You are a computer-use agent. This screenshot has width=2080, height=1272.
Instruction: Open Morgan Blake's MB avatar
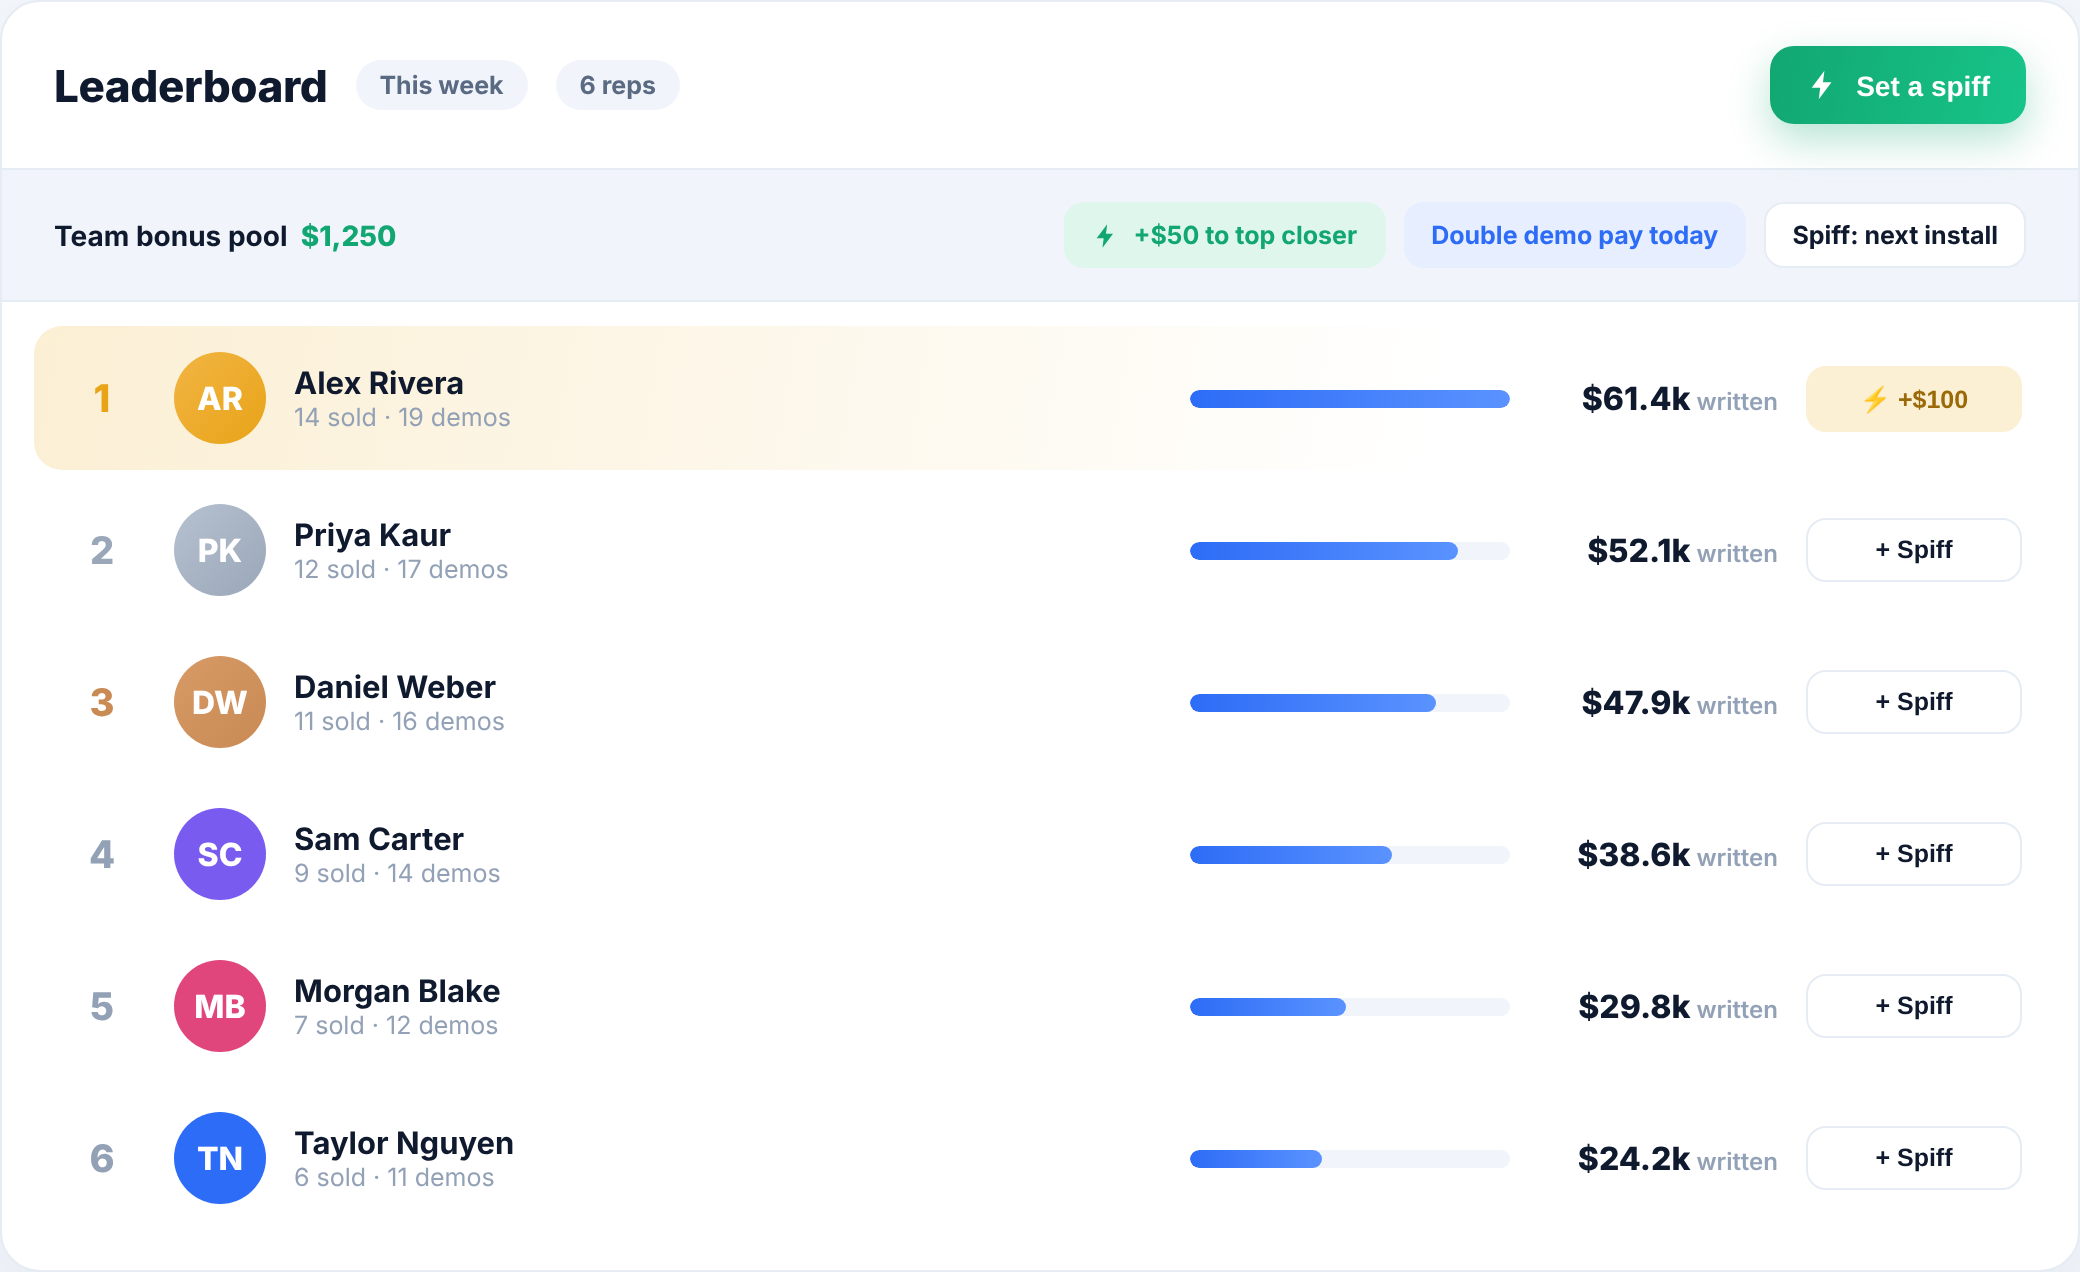pyautogui.click(x=220, y=1006)
